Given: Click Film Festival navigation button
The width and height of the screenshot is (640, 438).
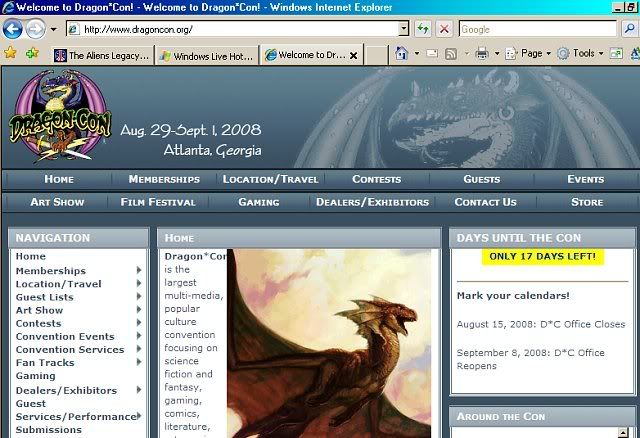Looking at the screenshot, I should [x=158, y=202].
